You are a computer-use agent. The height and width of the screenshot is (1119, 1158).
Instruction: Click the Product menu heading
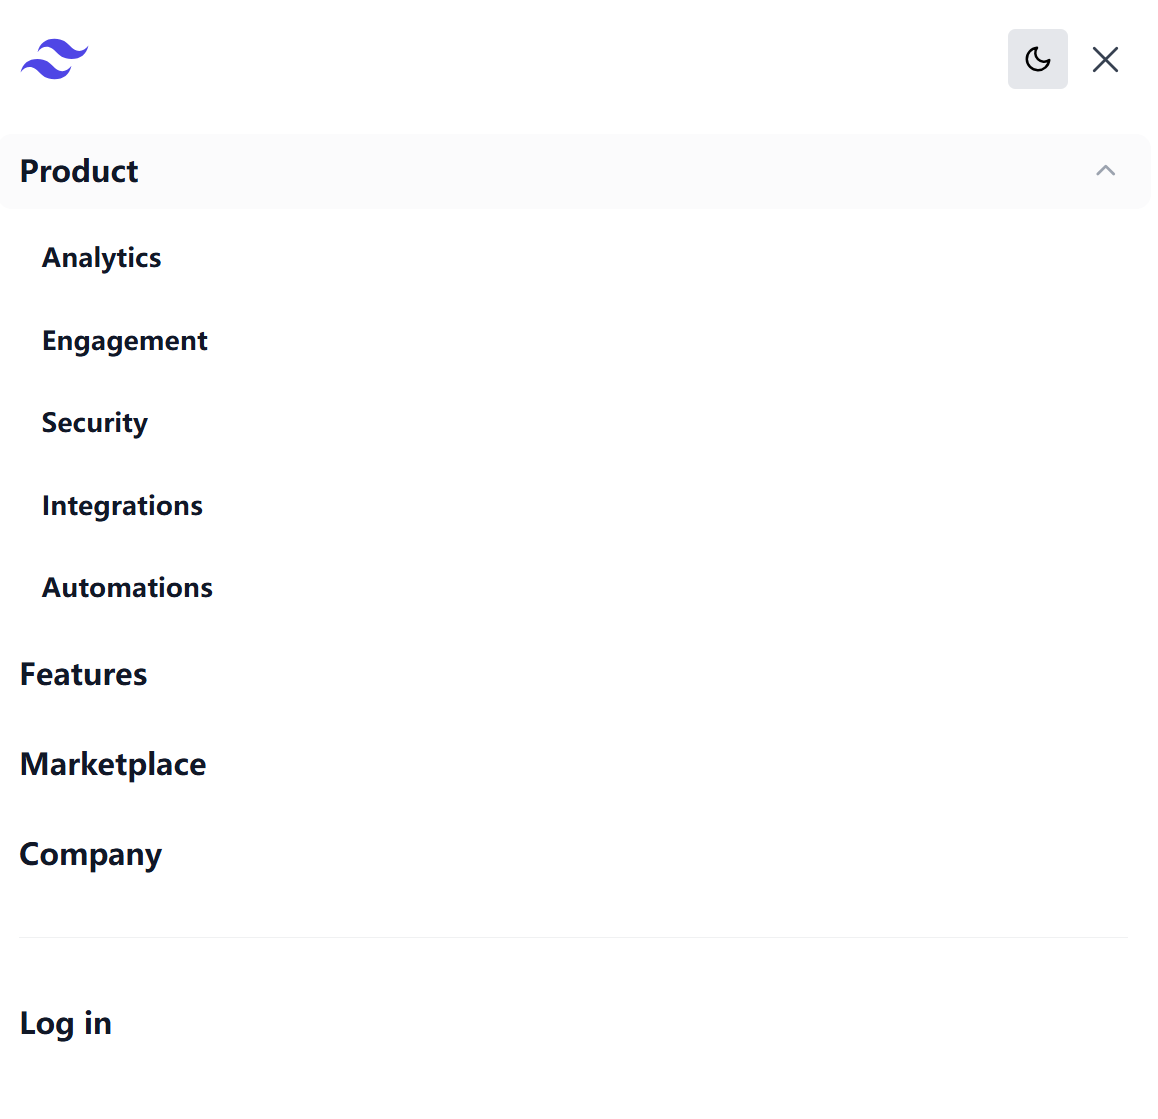79,171
